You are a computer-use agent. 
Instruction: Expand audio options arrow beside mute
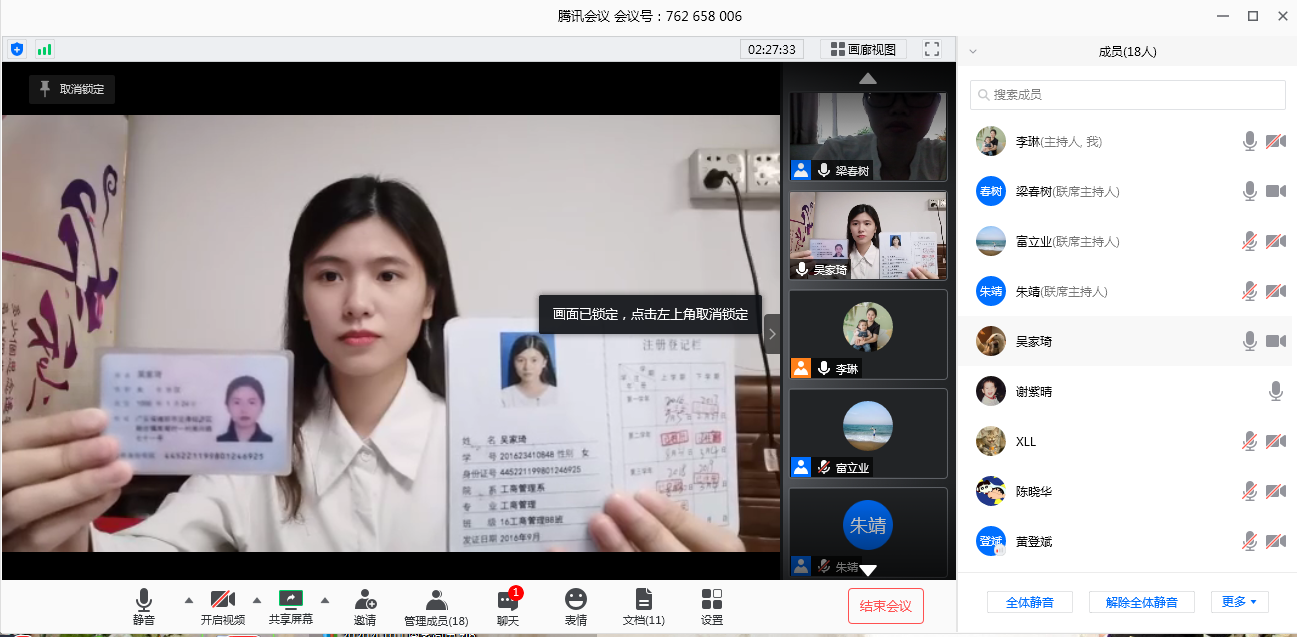tap(189, 600)
